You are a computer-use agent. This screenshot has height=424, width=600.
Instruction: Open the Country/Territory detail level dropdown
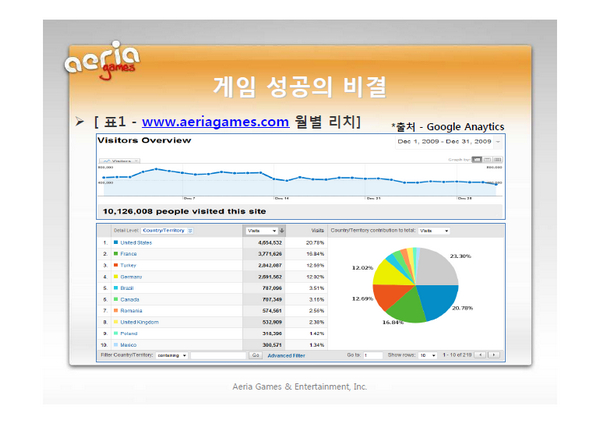pyautogui.click(x=167, y=230)
